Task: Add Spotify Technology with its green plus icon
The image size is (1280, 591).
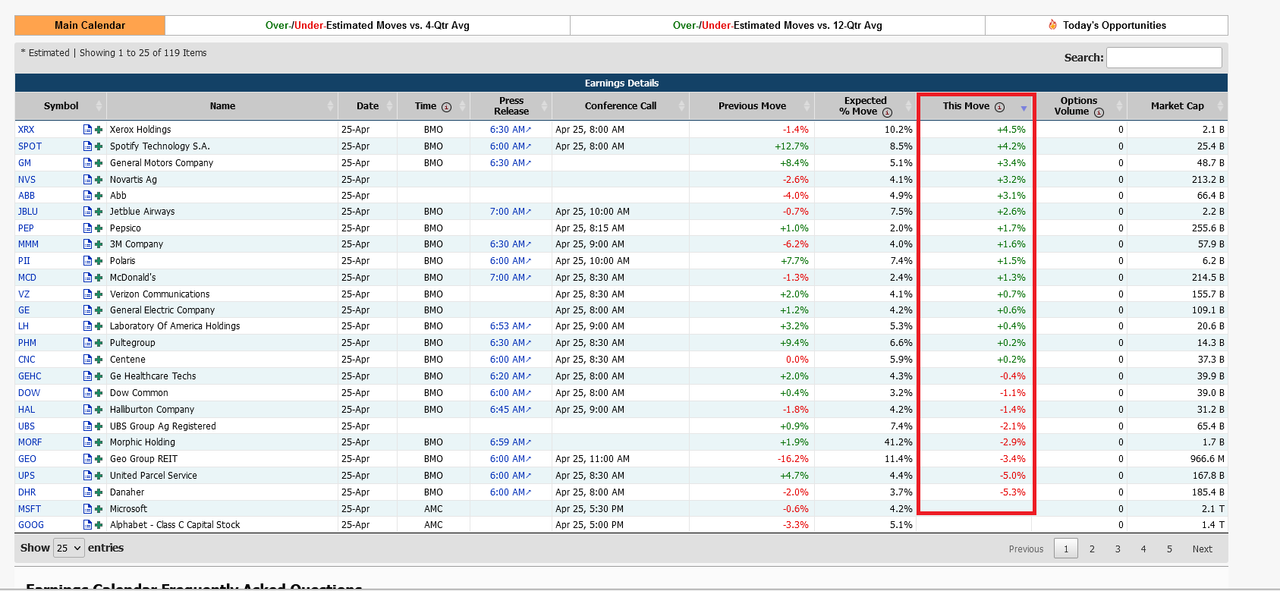Action: pyautogui.click(x=99, y=146)
